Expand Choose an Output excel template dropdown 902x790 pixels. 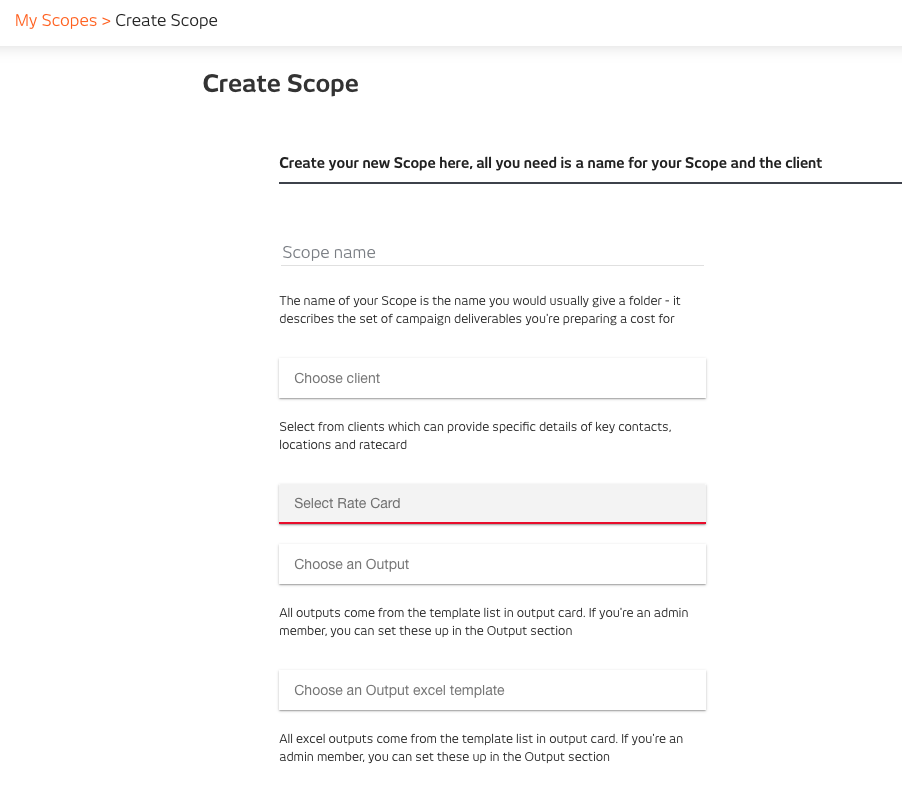tap(492, 690)
